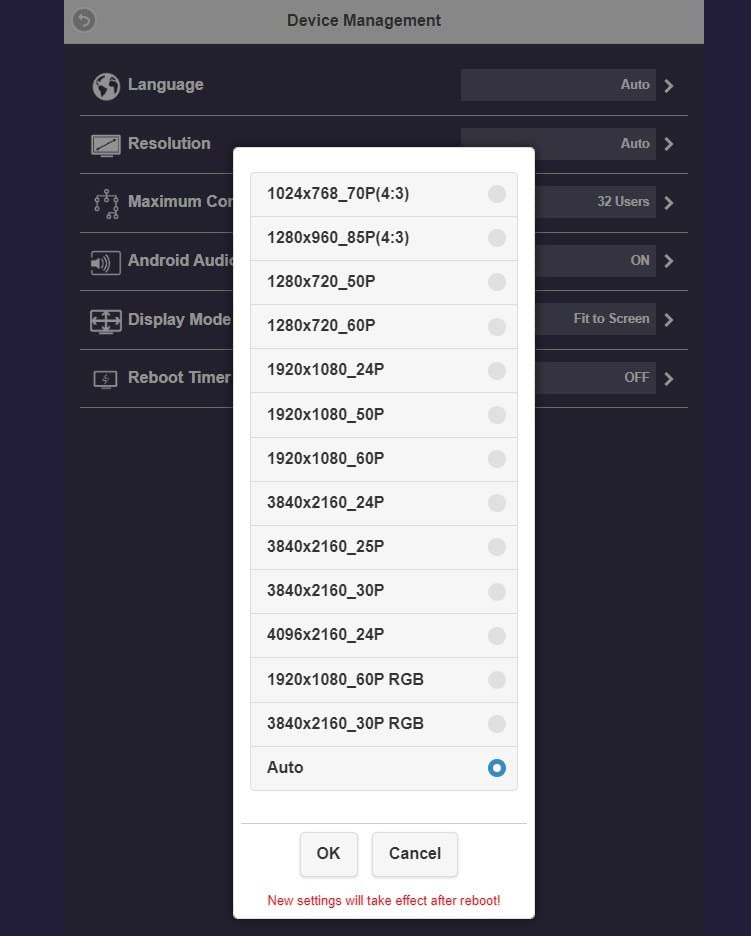Click the Android Audio speaker icon
Screen dimensions: 751x936
(x=106, y=262)
